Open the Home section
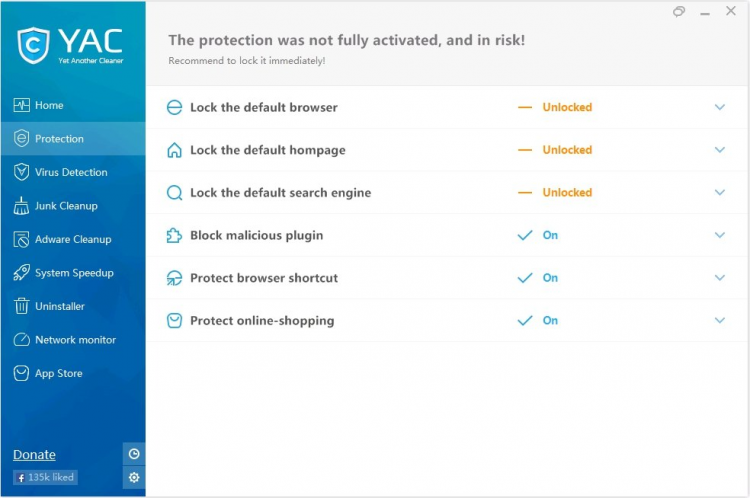Image resolution: width=750 pixels, height=498 pixels. 48,105
